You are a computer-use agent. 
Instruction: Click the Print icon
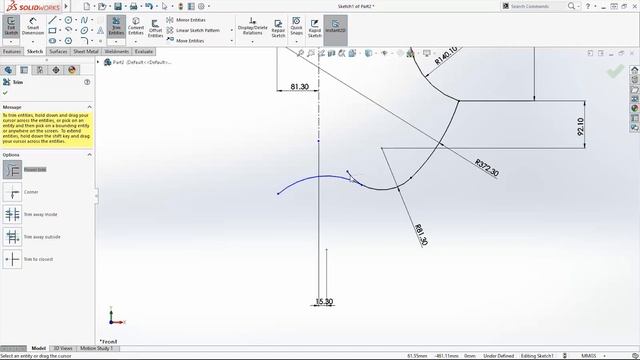pos(133,6)
